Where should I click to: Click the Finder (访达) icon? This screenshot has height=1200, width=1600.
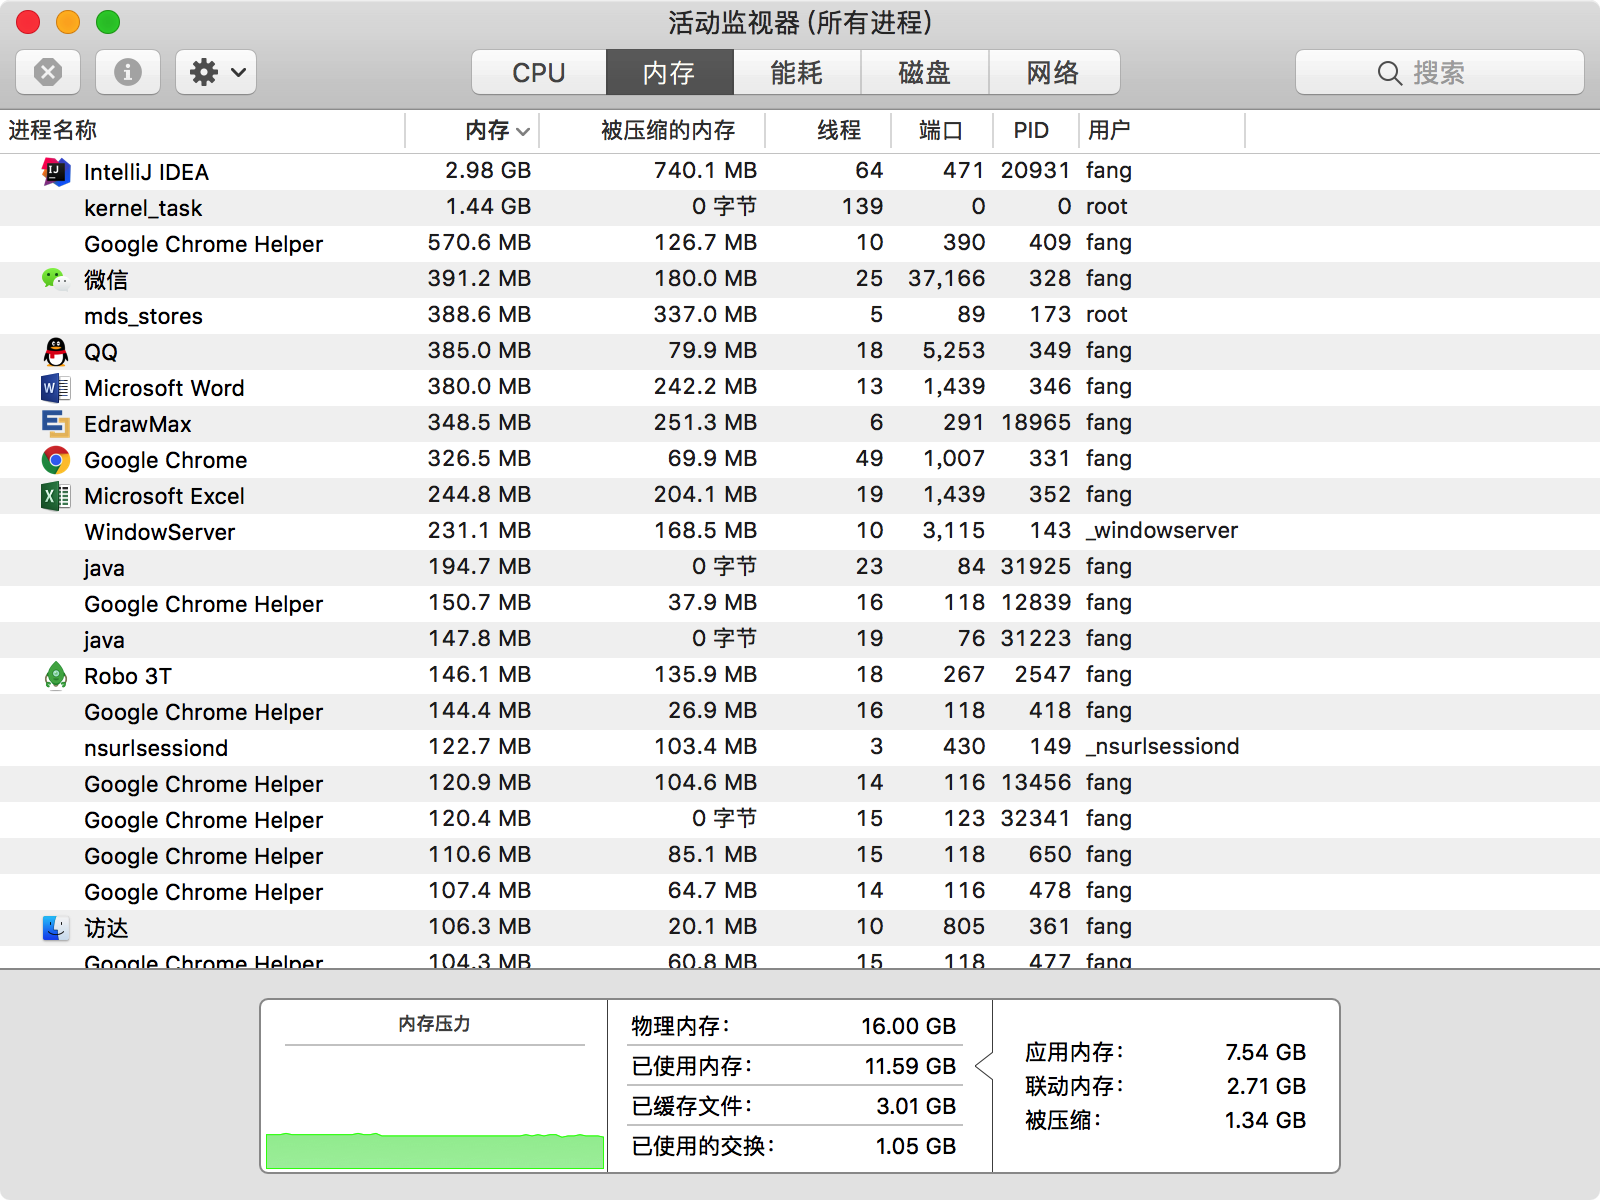(x=56, y=928)
